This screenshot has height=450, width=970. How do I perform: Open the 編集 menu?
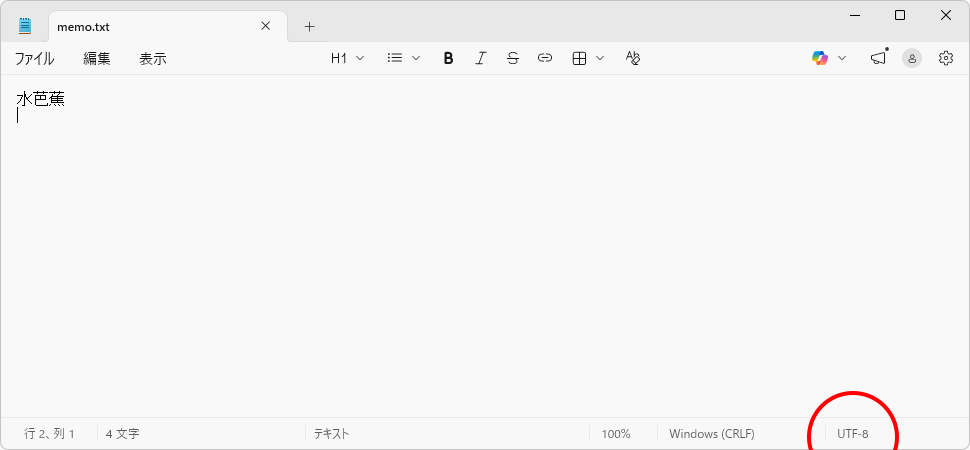click(x=97, y=59)
